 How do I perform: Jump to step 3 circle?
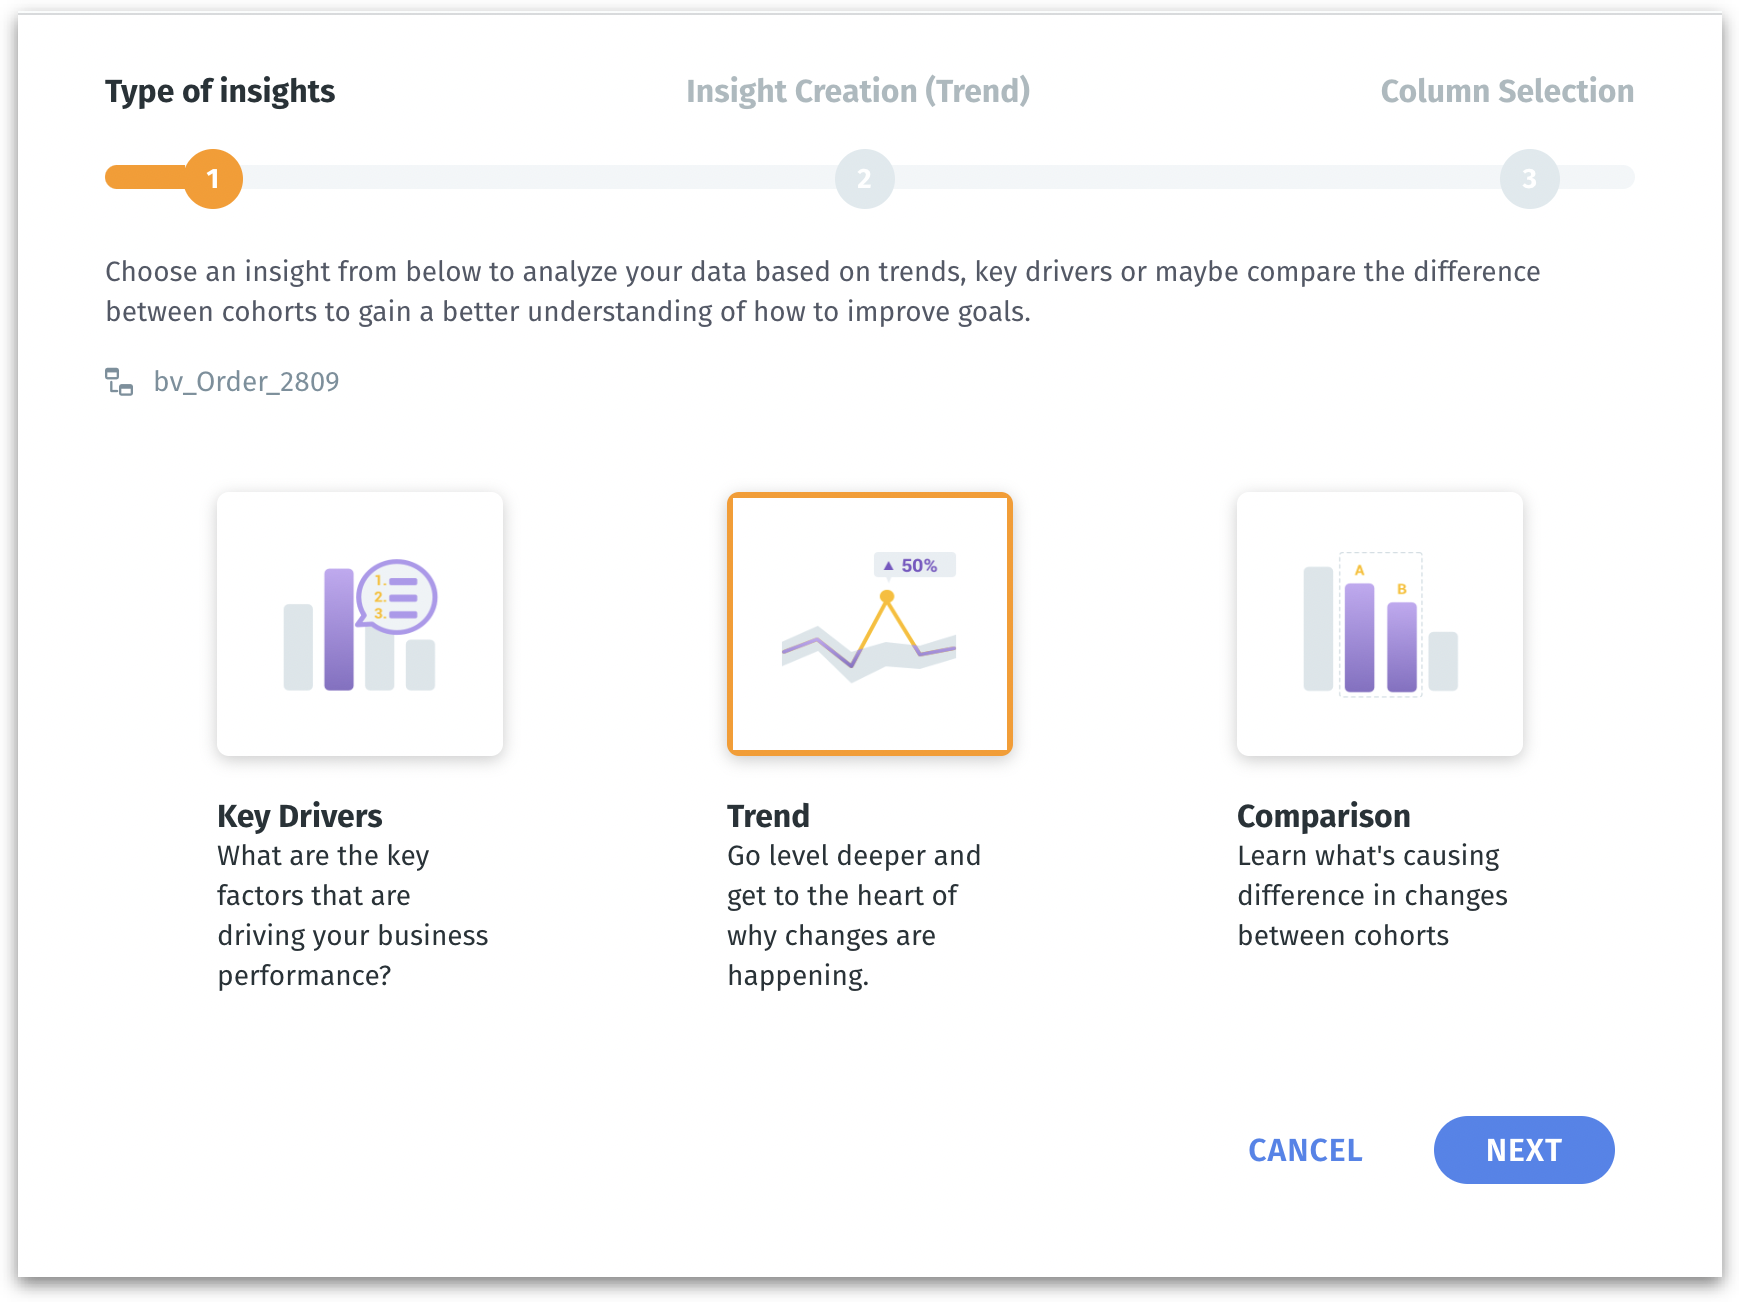(1529, 179)
